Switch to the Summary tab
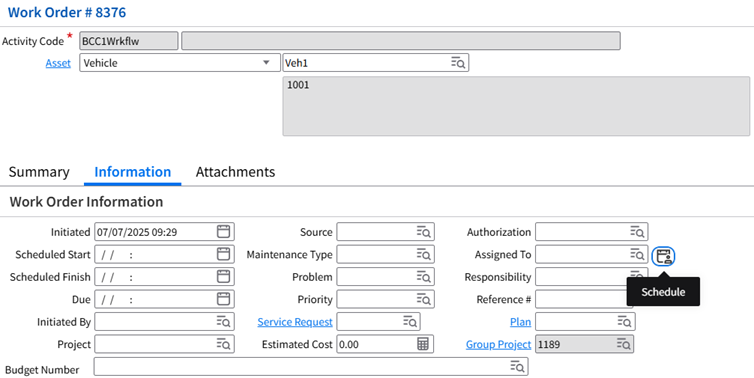The height and width of the screenshot is (378, 754). [x=39, y=172]
